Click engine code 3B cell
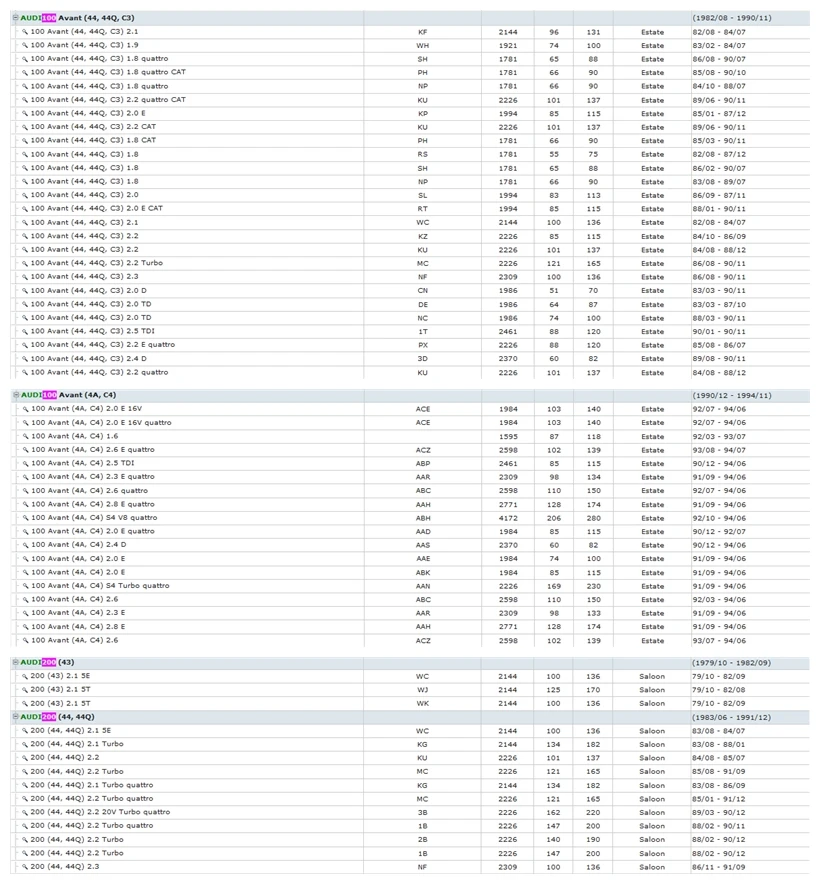The height and width of the screenshot is (884, 820). coord(422,812)
